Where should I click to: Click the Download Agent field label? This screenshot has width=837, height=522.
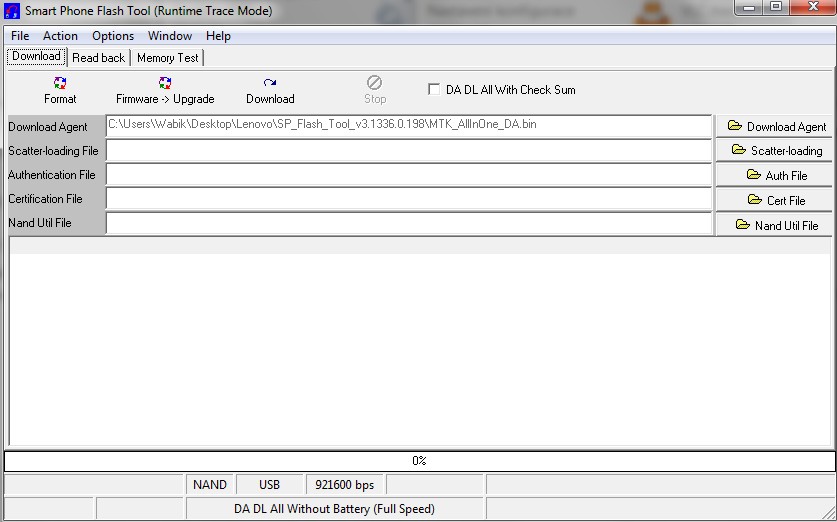[48, 127]
